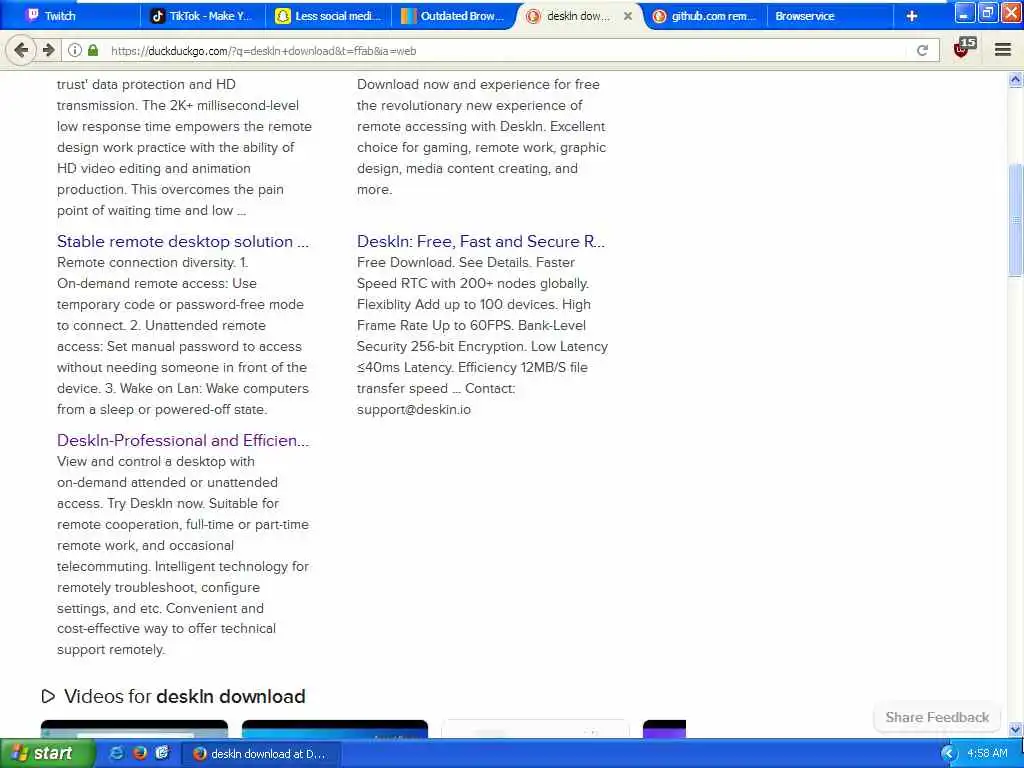1024x768 pixels.
Task: Expand hidden system tray icons arrow
Action: [x=948, y=754]
